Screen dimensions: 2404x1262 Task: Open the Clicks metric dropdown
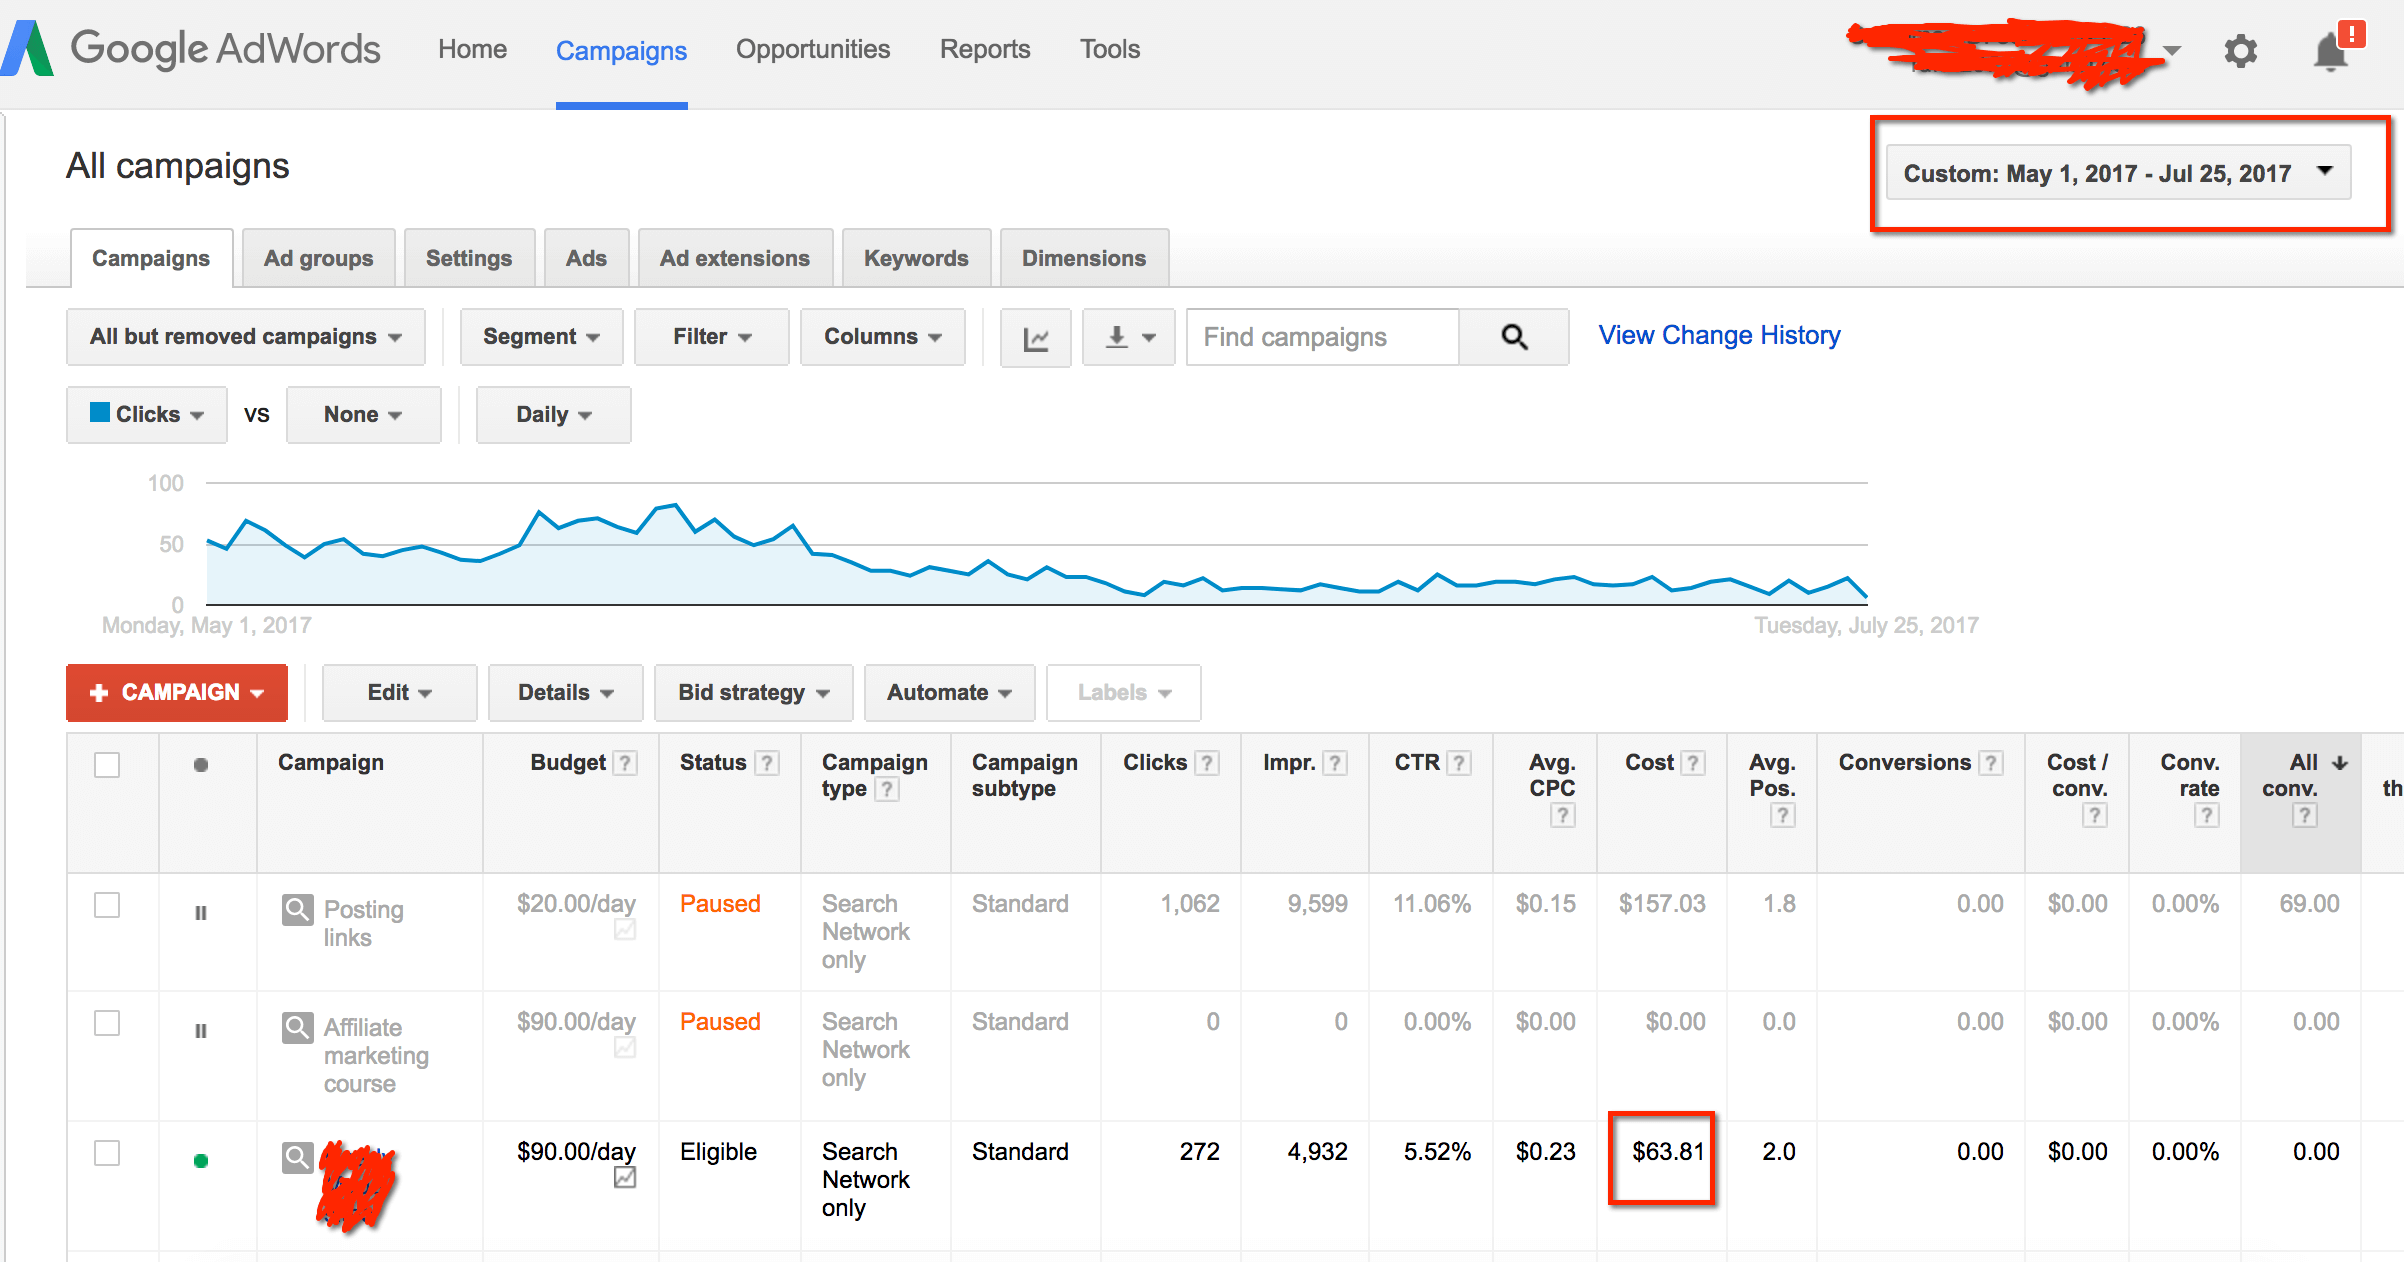pyautogui.click(x=147, y=415)
